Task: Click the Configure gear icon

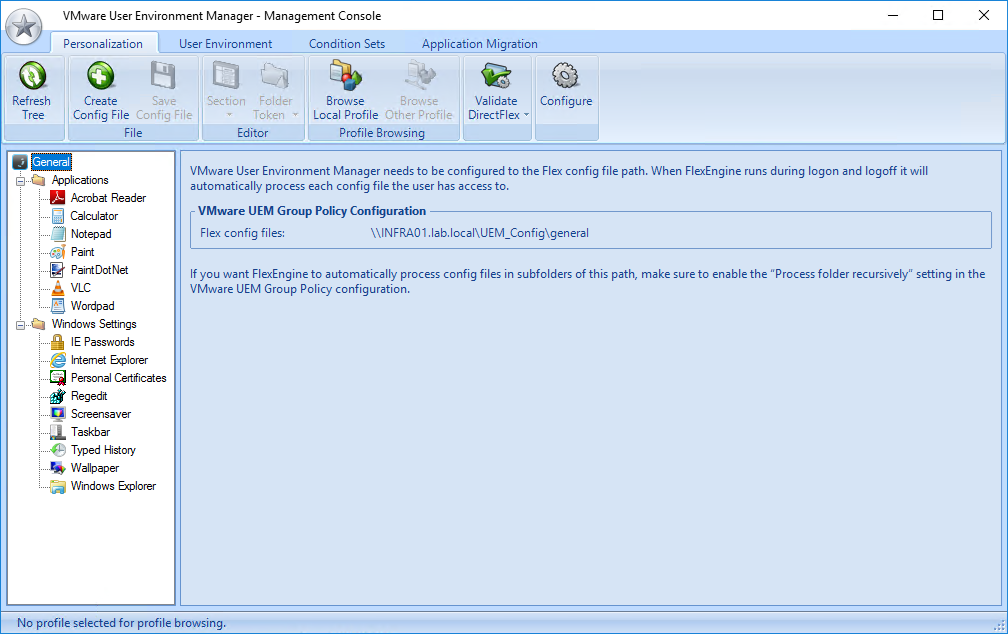Action: point(566,77)
